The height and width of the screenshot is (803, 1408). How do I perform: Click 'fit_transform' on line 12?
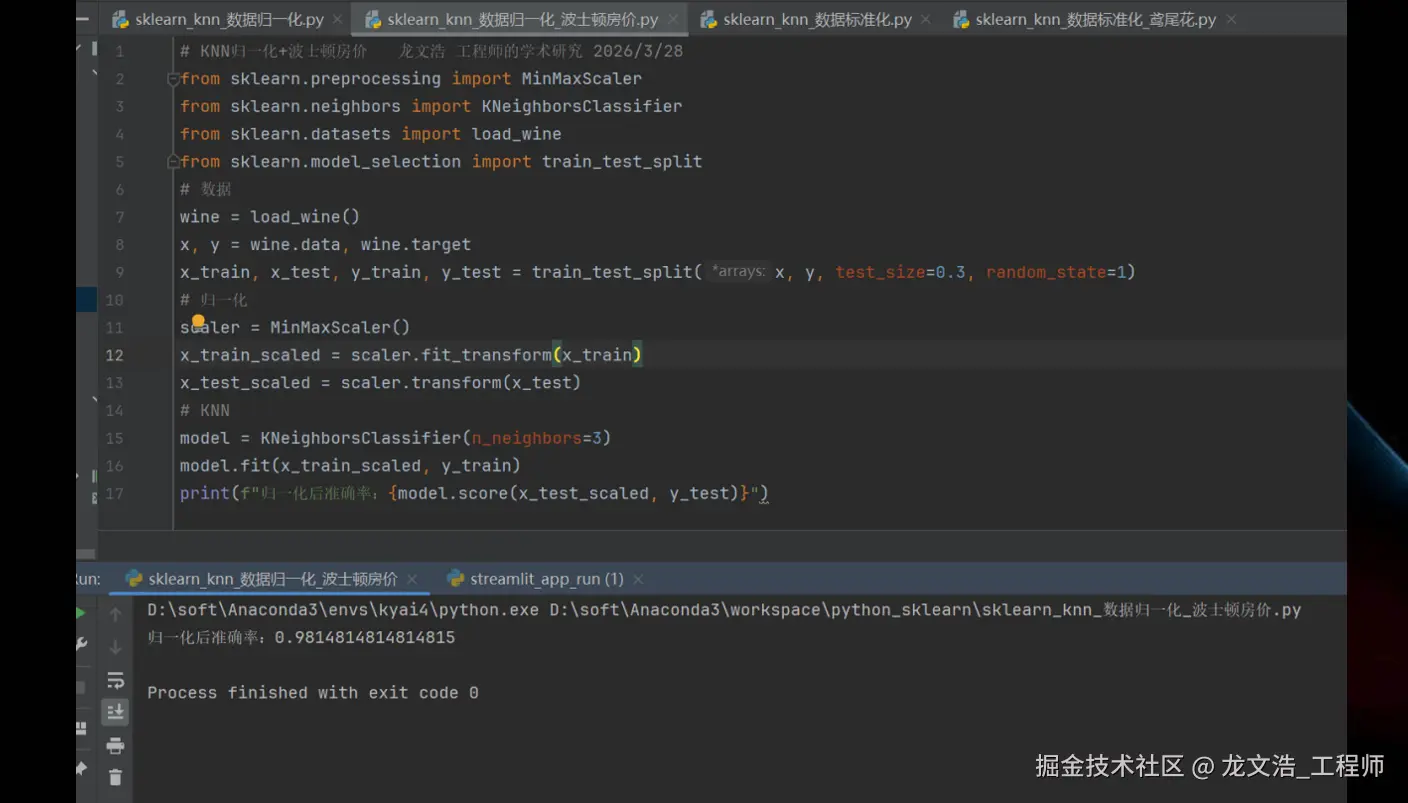pyautogui.click(x=486, y=355)
